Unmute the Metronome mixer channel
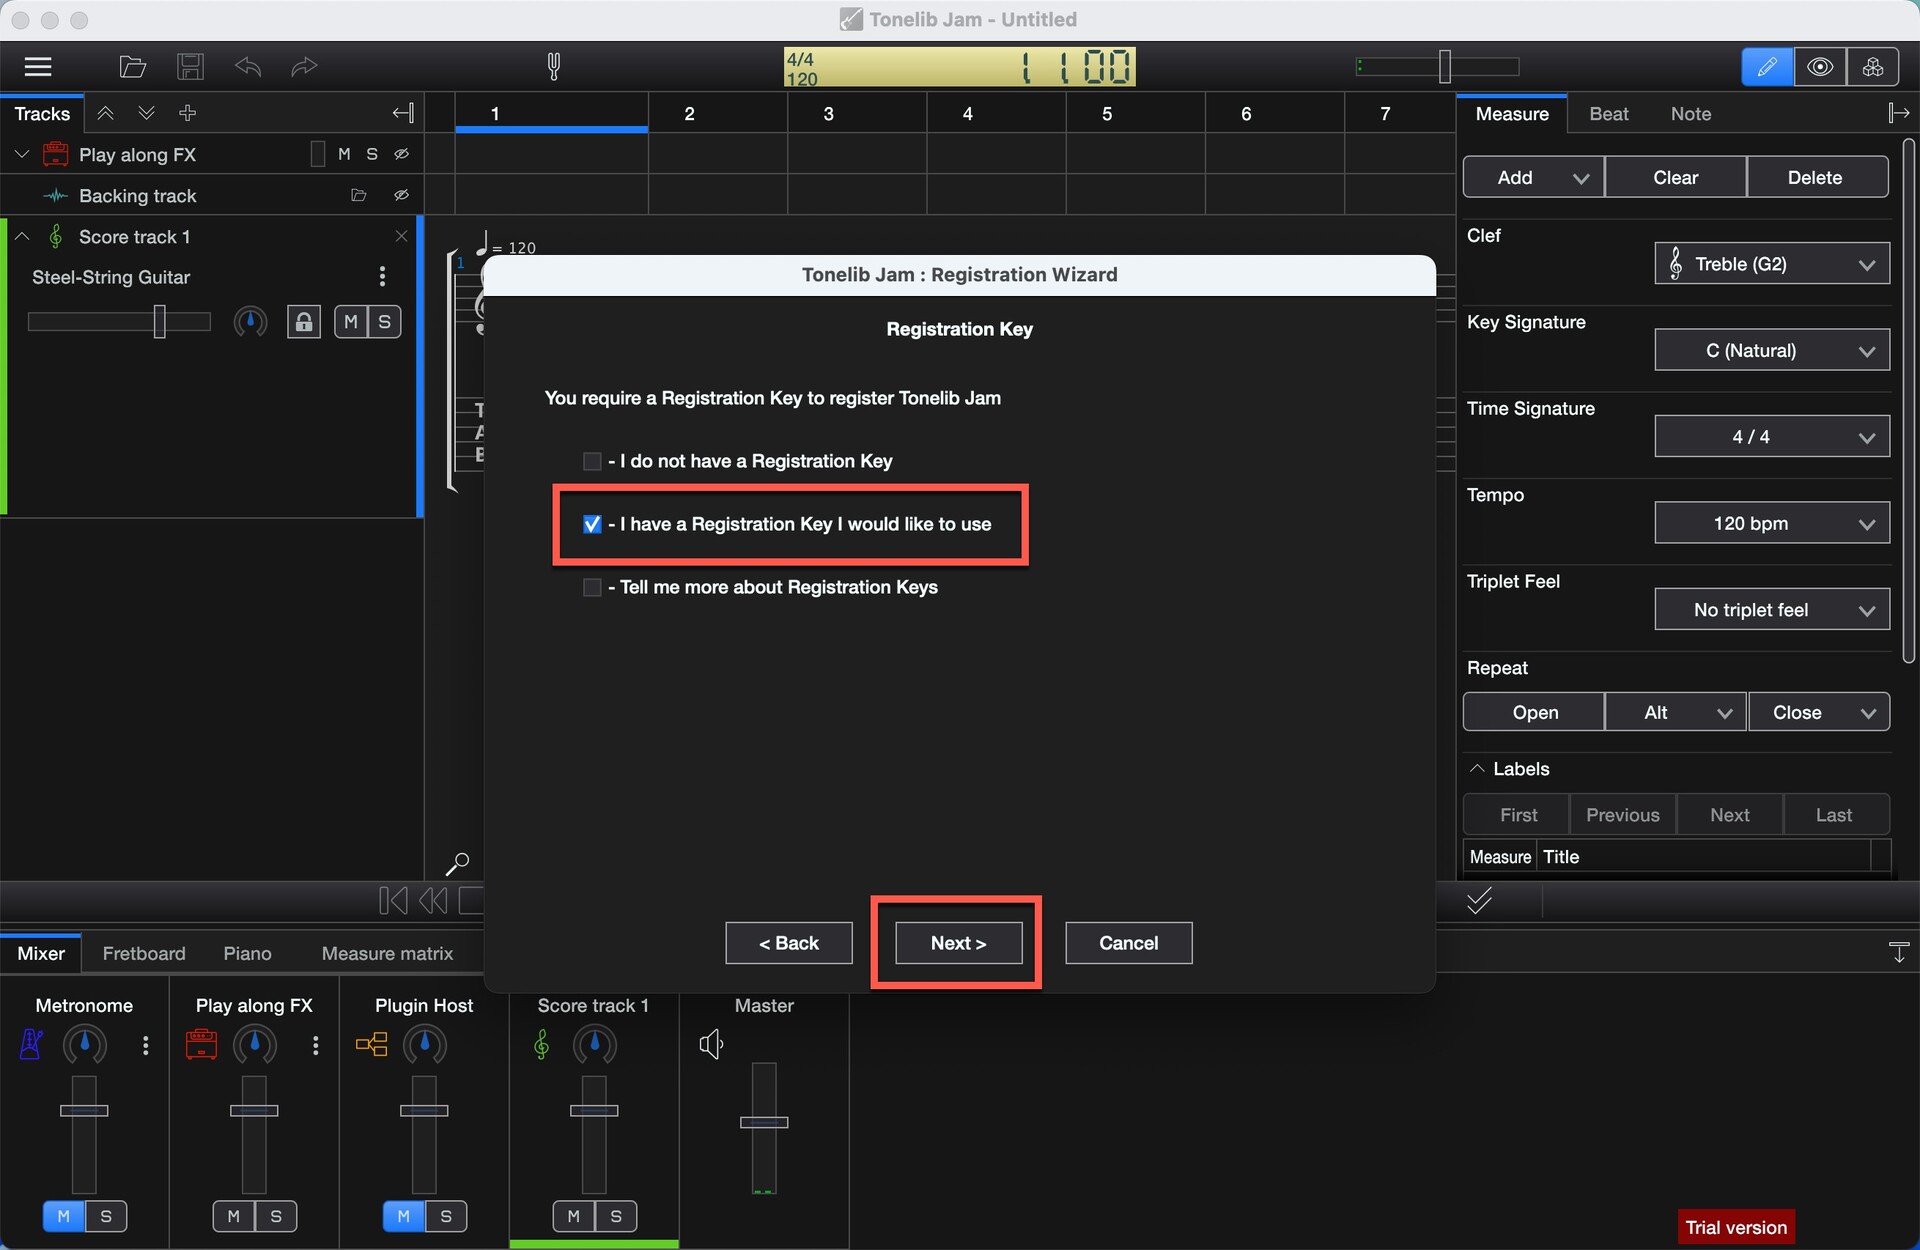This screenshot has height=1250, width=1920. pos(64,1216)
